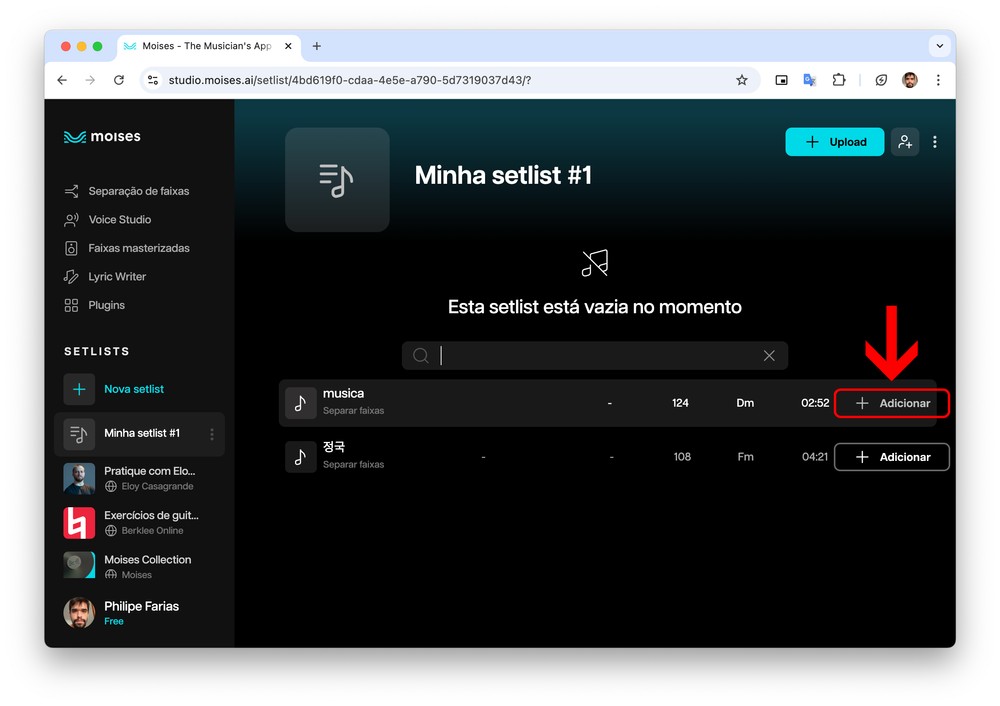Image resolution: width=1000 pixels, height=706 pixels.
Task: Click the toolbar extension icon beside the avatar
Action: coord(881,80)
